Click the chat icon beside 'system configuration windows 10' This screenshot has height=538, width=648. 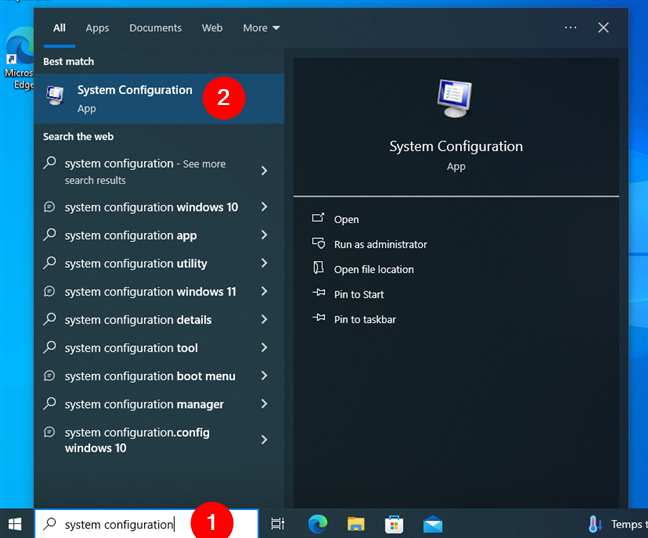point(49,207)
